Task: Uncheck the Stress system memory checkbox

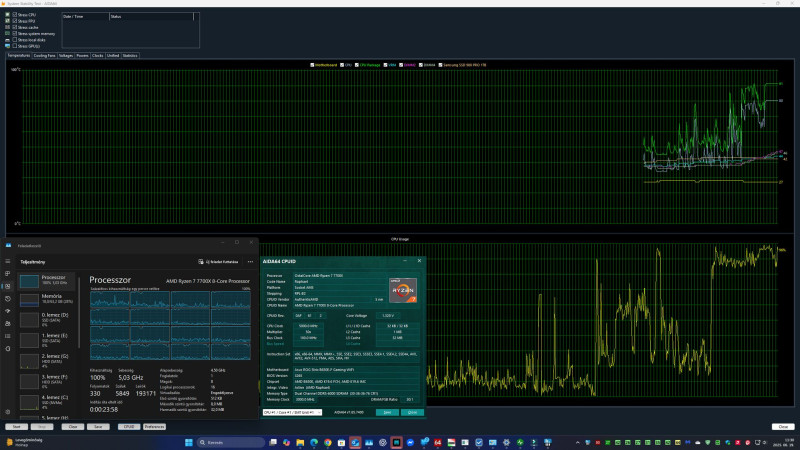Action: 14,33
